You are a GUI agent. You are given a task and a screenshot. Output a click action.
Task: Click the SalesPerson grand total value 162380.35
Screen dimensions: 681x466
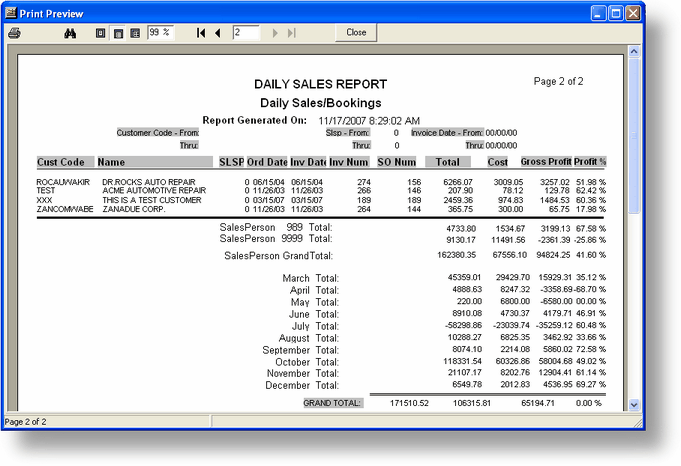click(x=456, y=255)
